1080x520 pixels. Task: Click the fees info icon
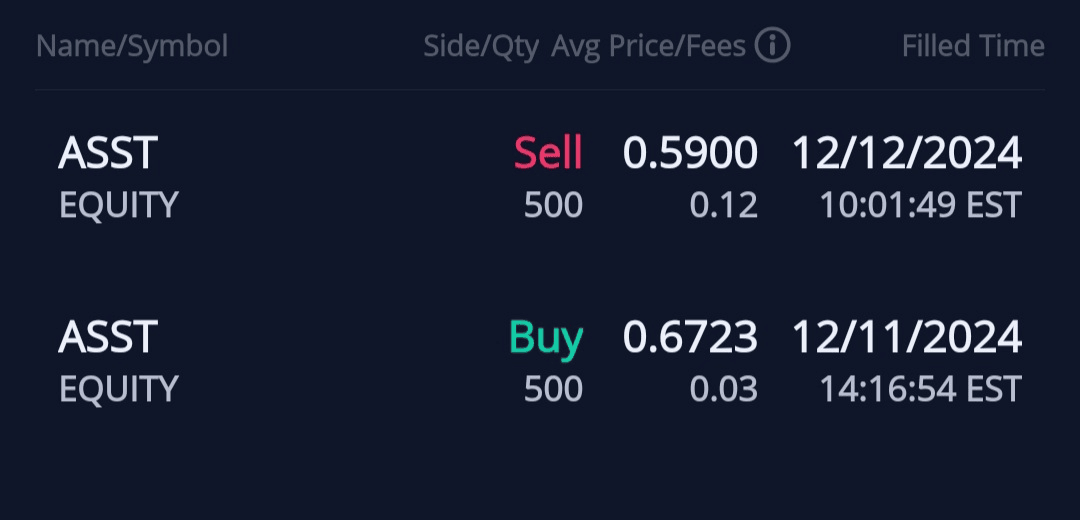point(772,45)
